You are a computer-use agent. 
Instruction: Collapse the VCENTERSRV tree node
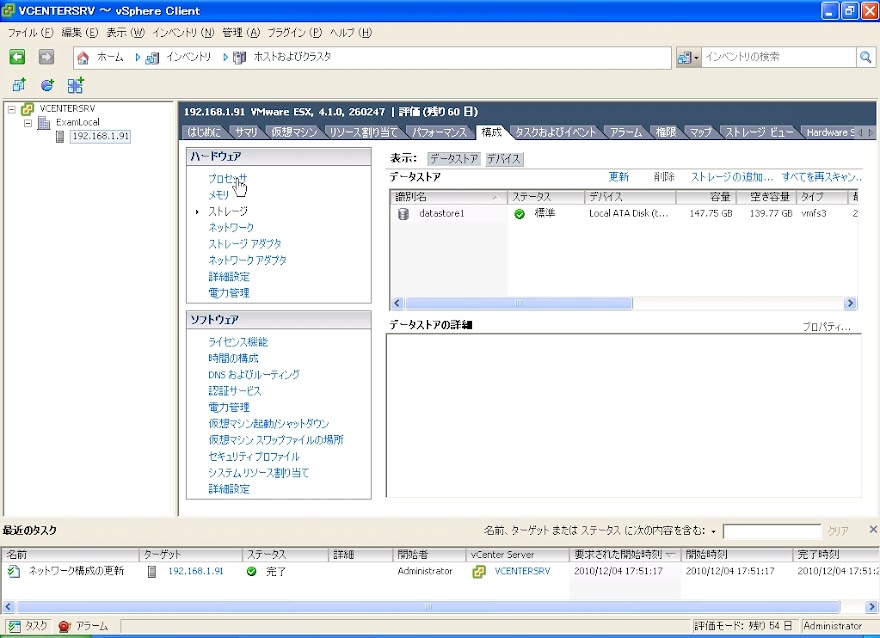12,109
